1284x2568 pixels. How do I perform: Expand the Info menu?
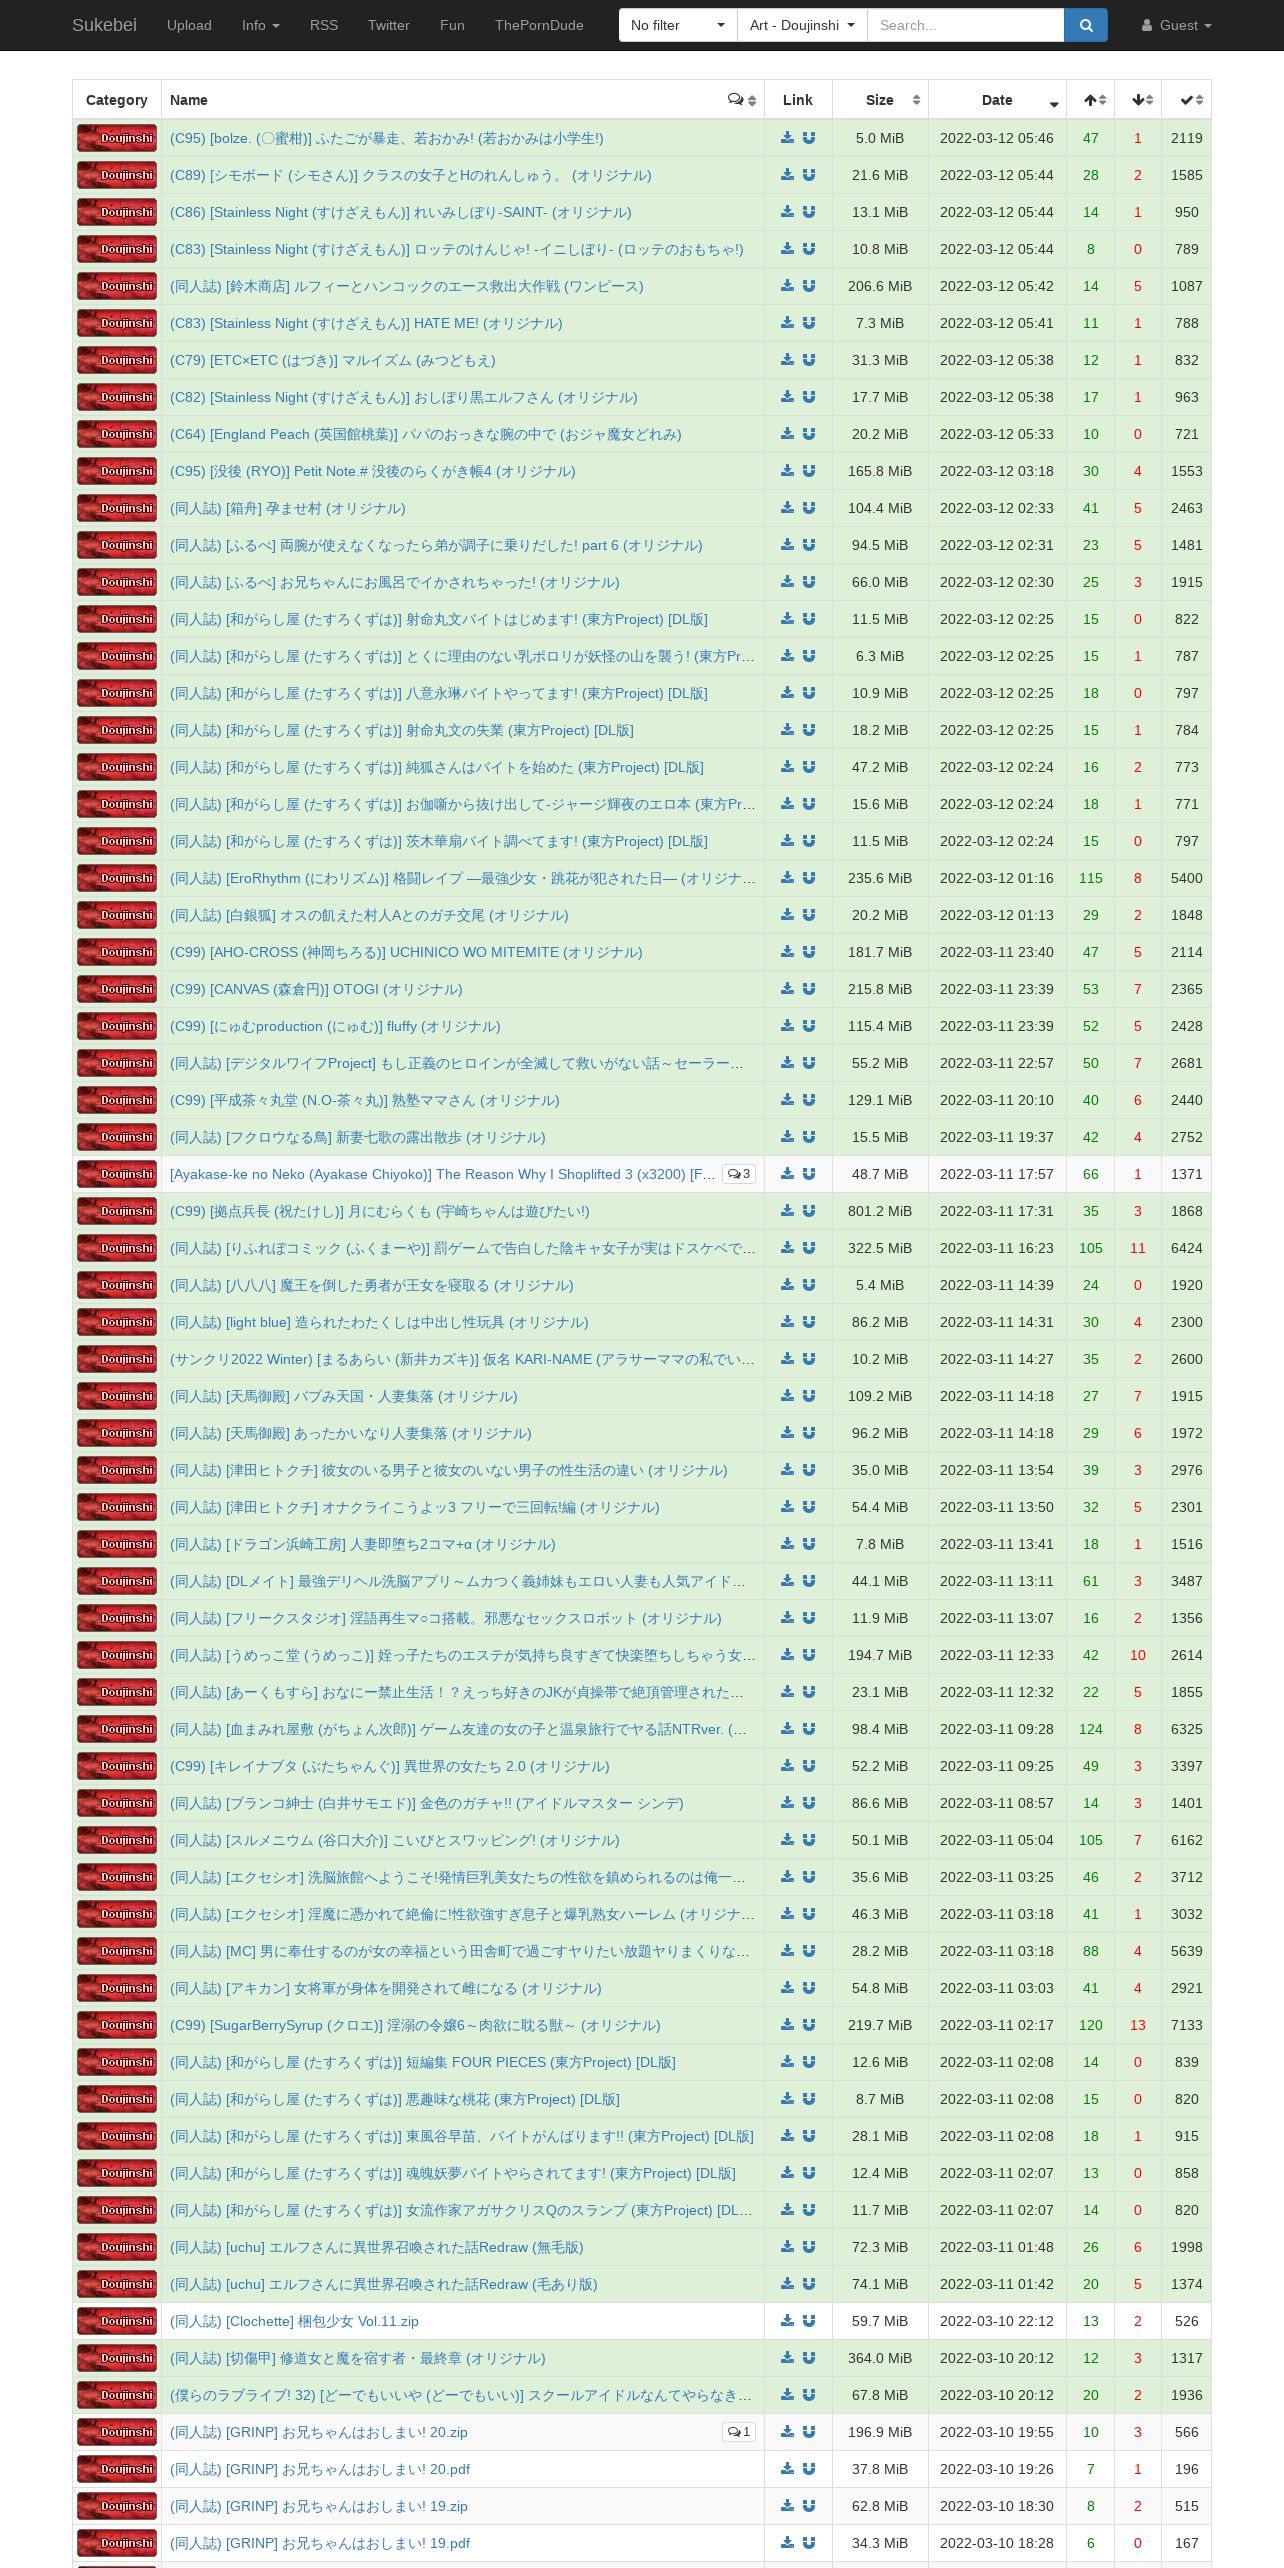coord(261,25)
